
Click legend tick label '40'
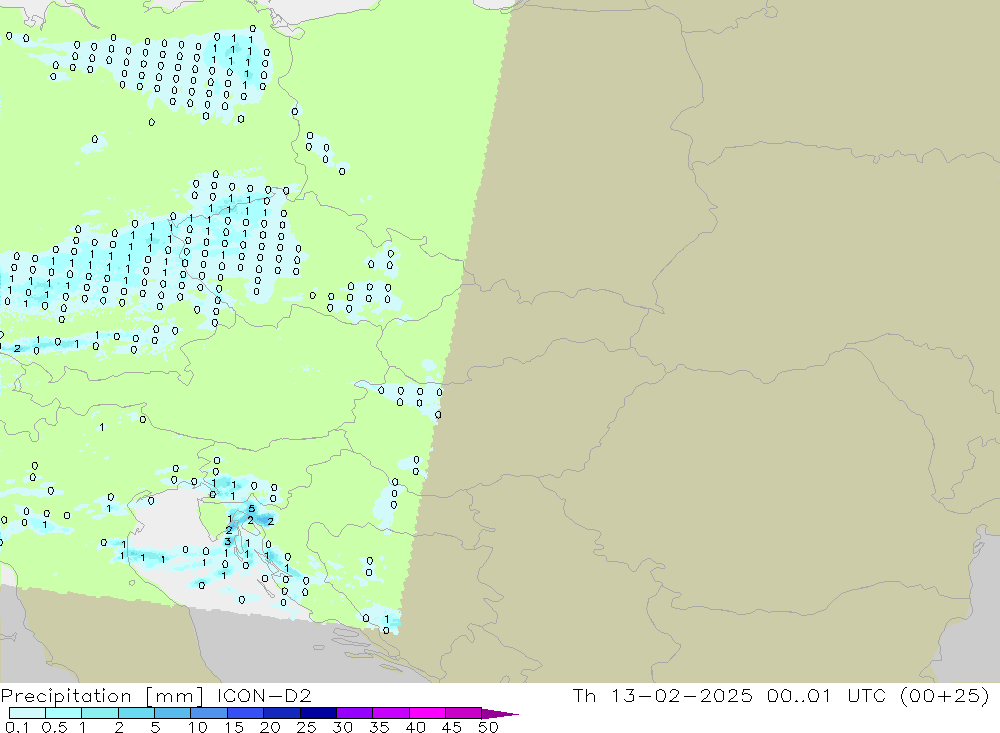[x=415, y=727]
